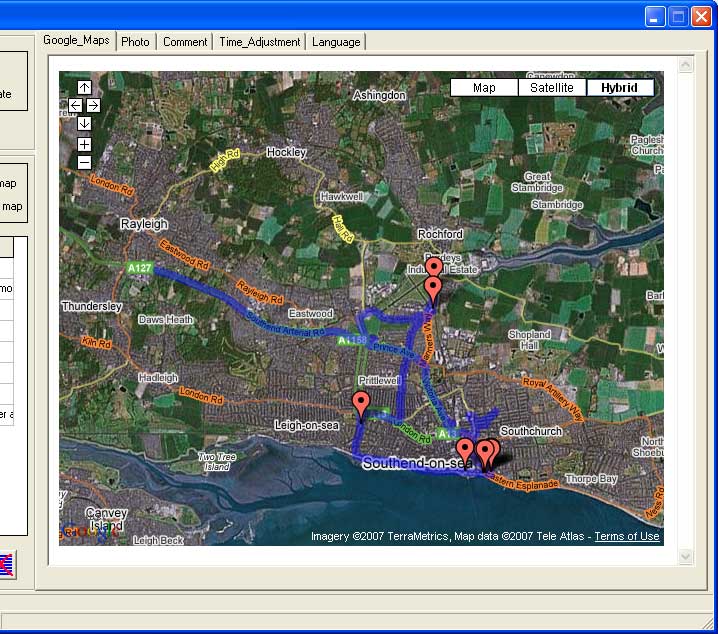Close the application window
This screenshot has height=634, width=718.
pyautogui.click(x=702, y=17)
